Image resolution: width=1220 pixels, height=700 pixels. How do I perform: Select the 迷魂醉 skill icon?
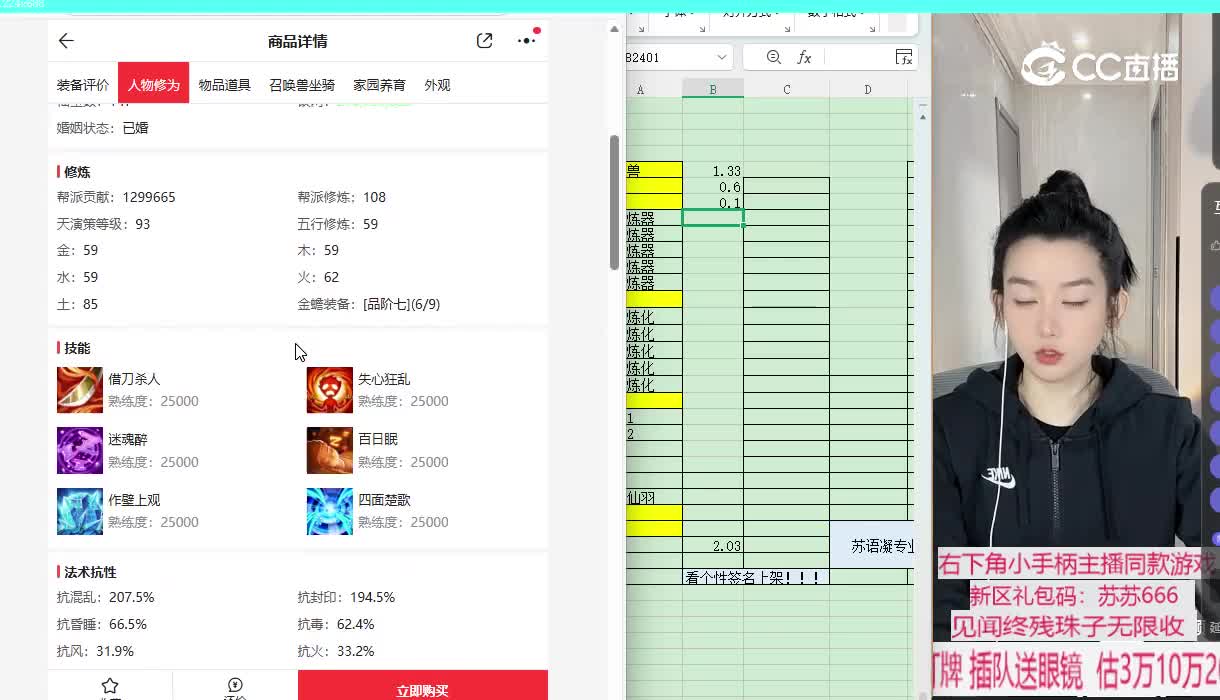80,450
